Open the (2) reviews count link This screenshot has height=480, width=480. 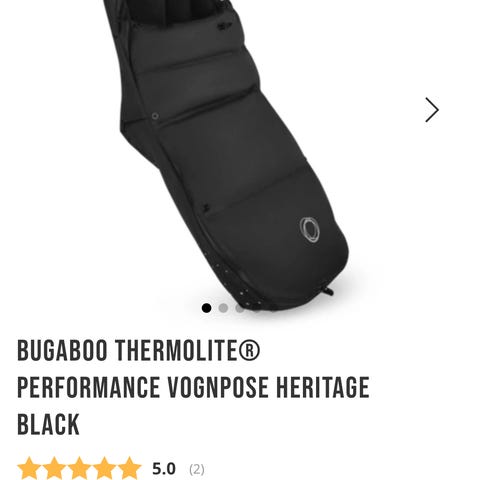pos(197,469)
